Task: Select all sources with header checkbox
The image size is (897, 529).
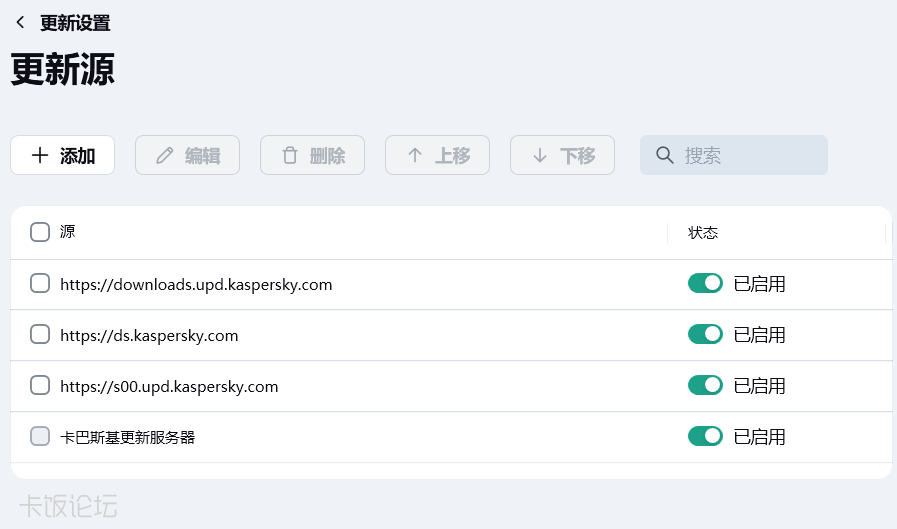Action: [x=40, y=232]
